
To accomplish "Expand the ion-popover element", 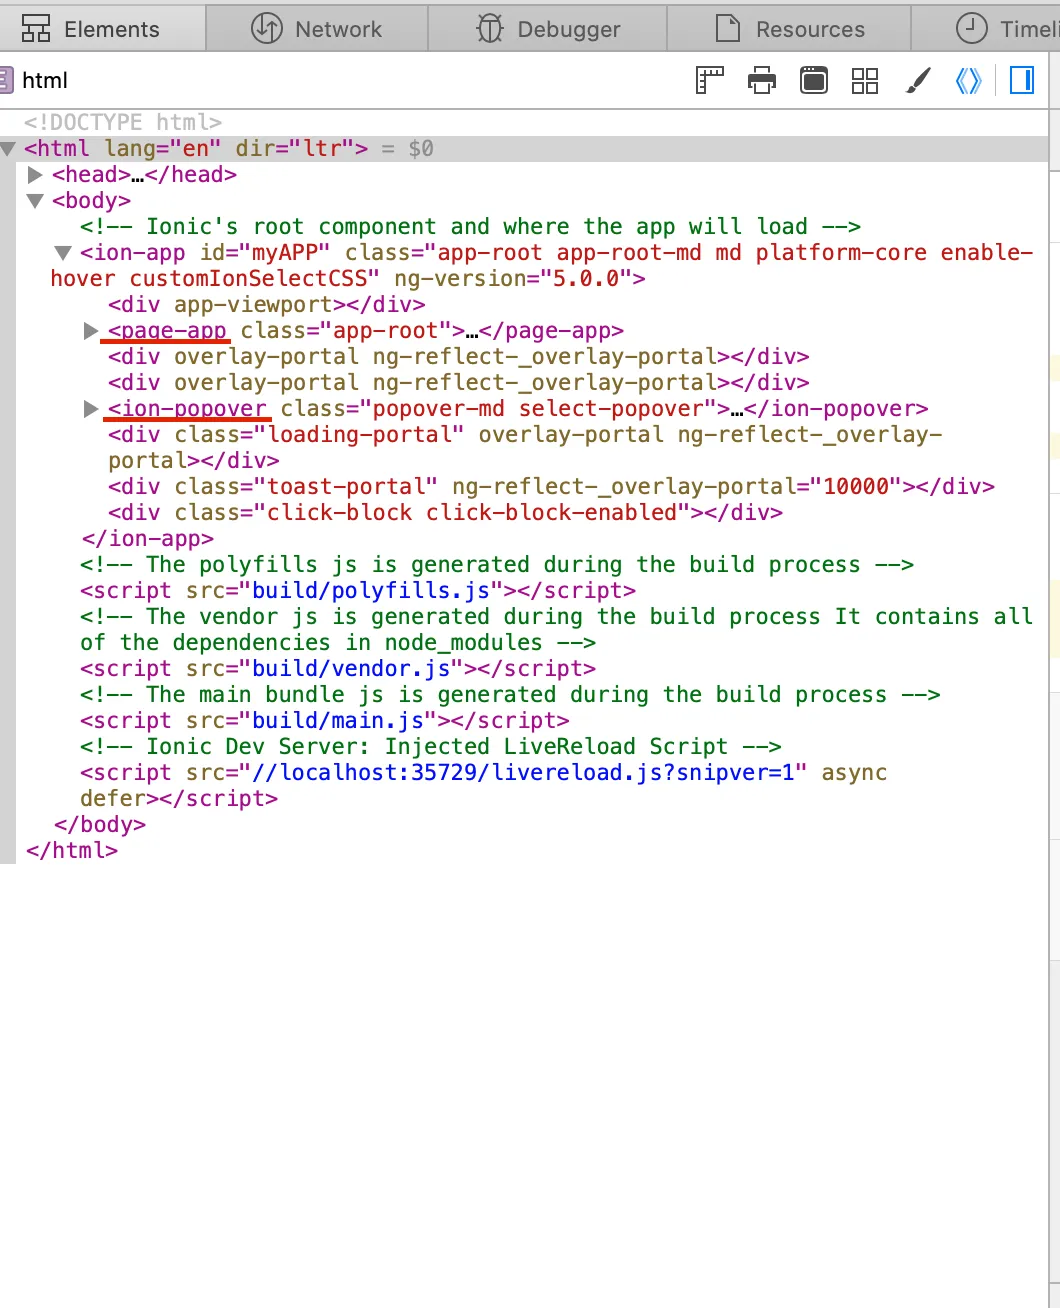I will click(91, 409).
